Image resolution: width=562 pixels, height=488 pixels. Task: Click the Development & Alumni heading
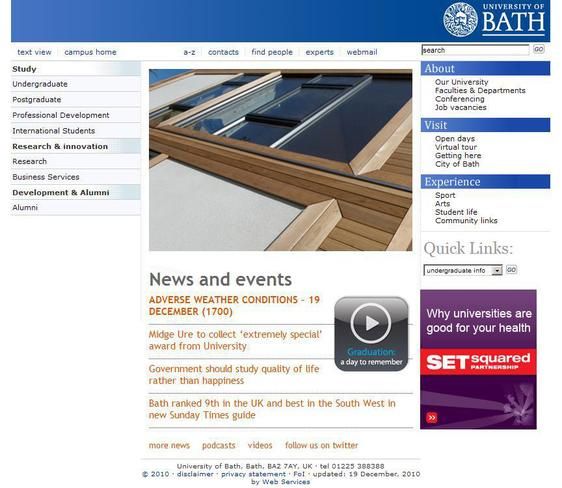[76, 192]
